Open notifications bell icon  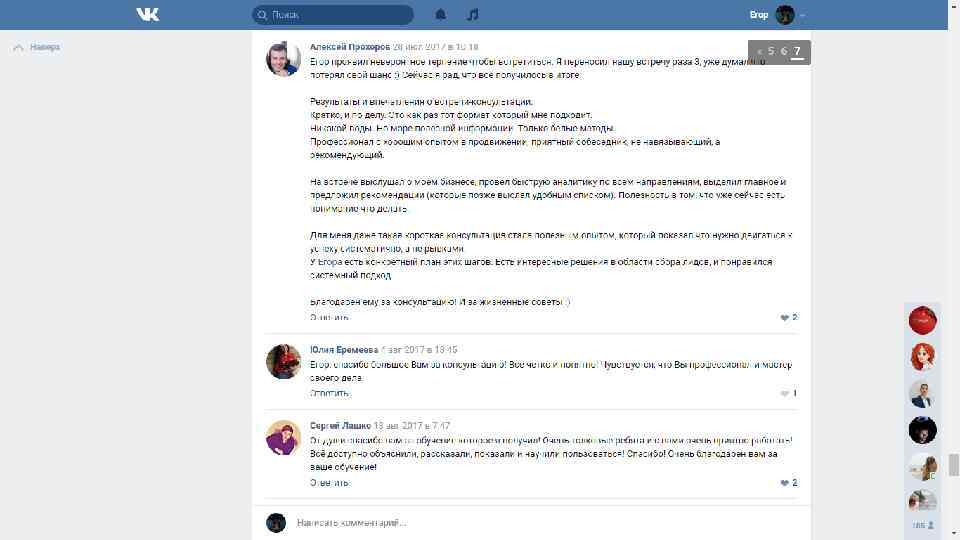[x=440, y=15]
